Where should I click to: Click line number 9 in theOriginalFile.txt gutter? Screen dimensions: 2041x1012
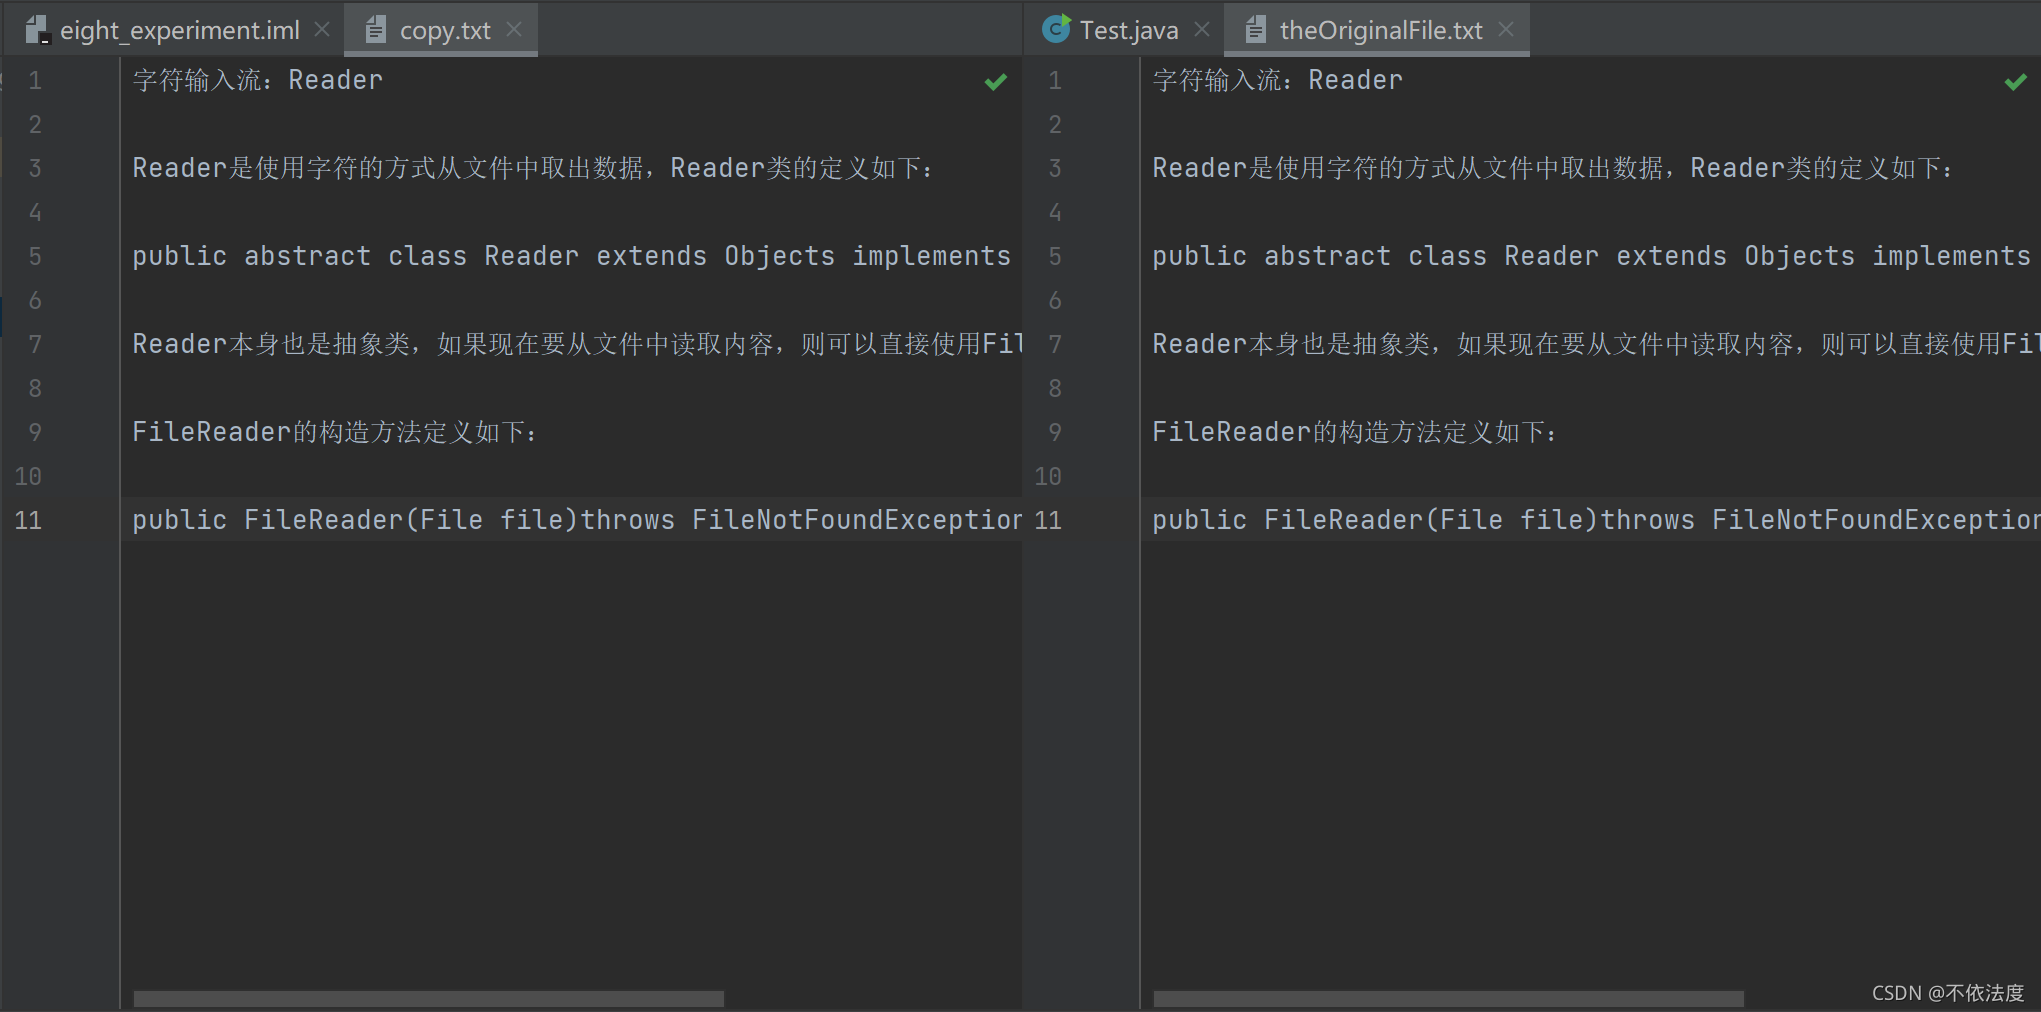coord(1055,432)
